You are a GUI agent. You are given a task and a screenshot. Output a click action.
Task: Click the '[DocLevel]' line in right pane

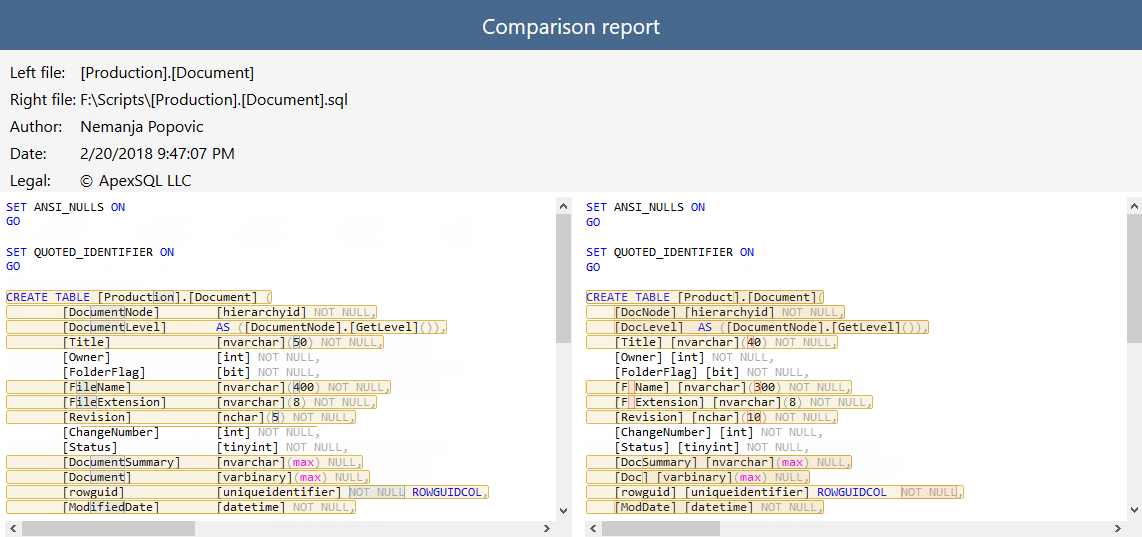(757, 327)
